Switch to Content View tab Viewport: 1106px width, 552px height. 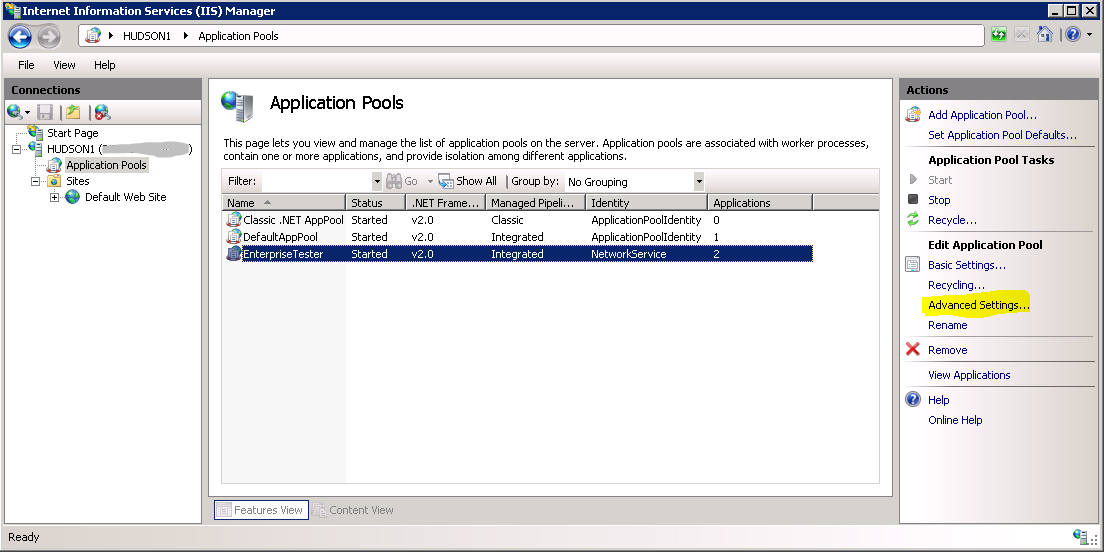[354, 510]
